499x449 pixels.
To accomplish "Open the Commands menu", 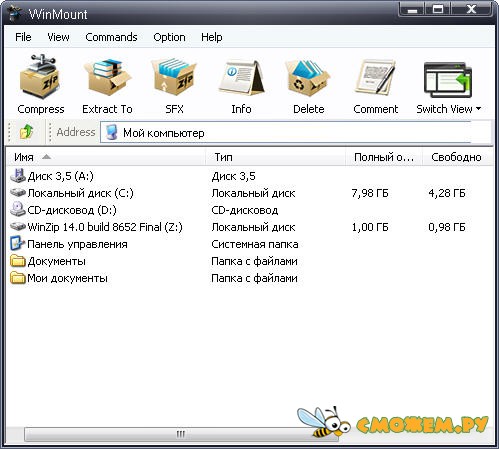I will pyautogui.click(x=111, y=37).
